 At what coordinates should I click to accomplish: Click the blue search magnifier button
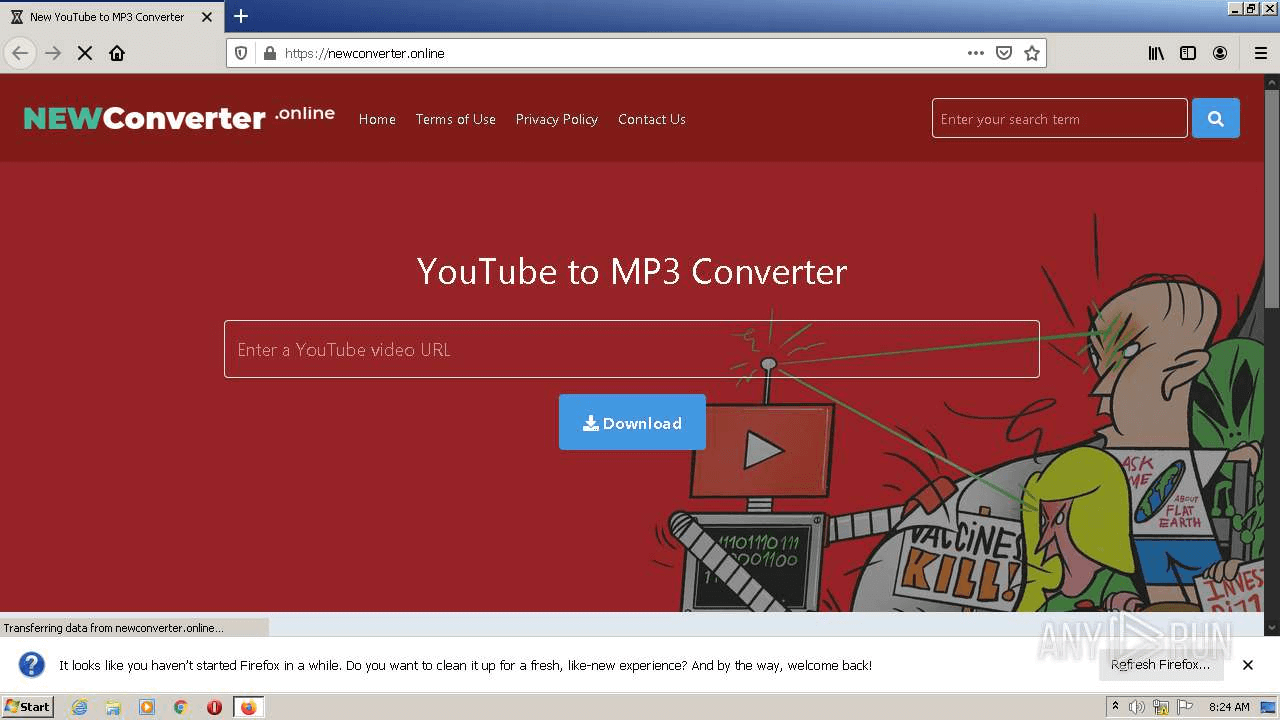point(1216,118)
